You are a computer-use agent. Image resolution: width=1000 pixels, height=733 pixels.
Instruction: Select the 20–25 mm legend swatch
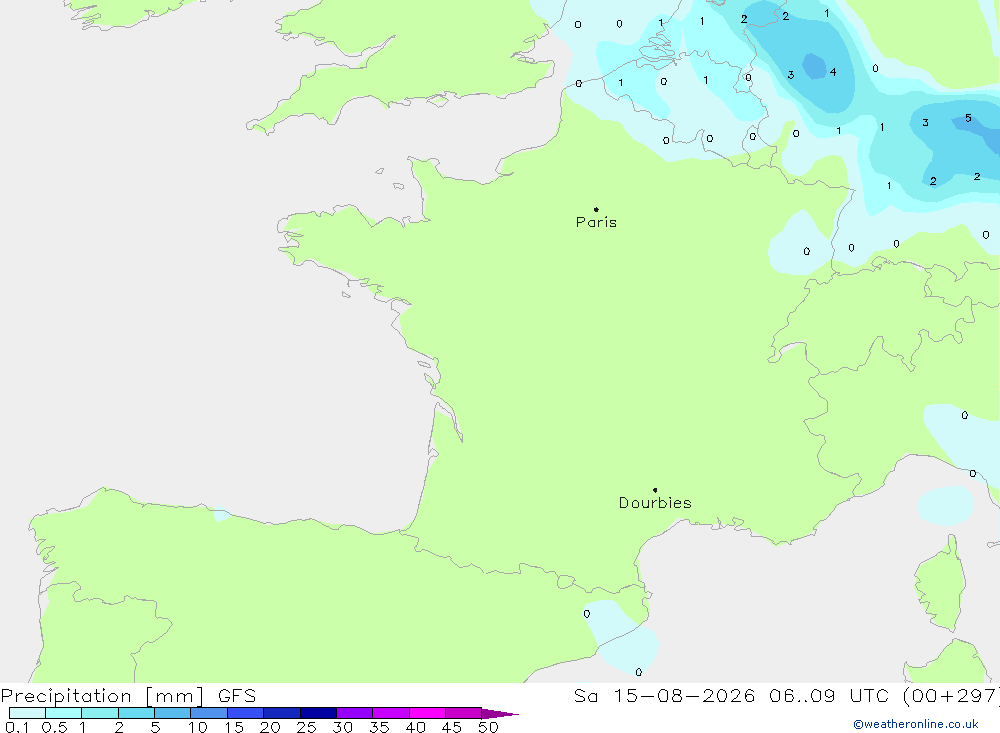(x=282, y=713)
